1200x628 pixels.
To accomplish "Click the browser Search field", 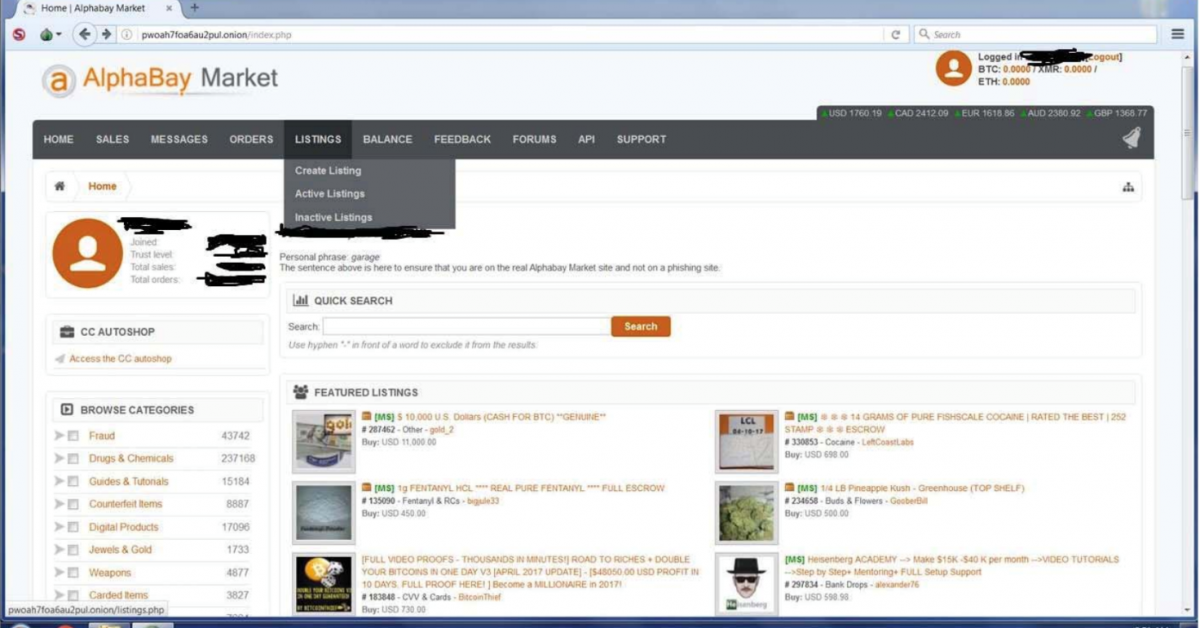I will tap(1038, 34).
